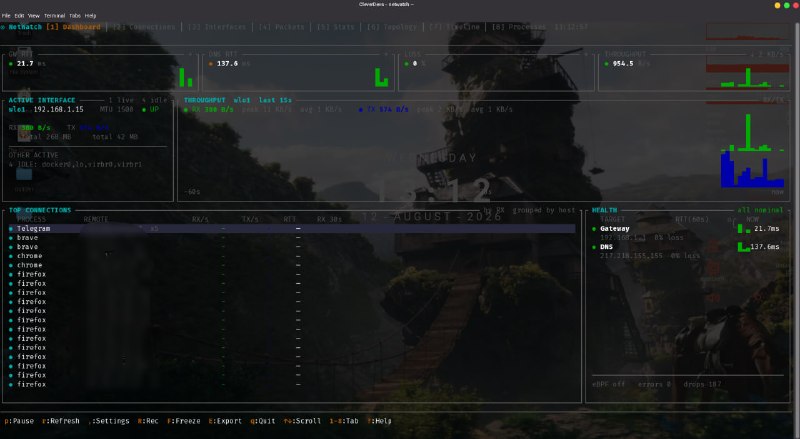Open the Terminal menu

[54, 16]
